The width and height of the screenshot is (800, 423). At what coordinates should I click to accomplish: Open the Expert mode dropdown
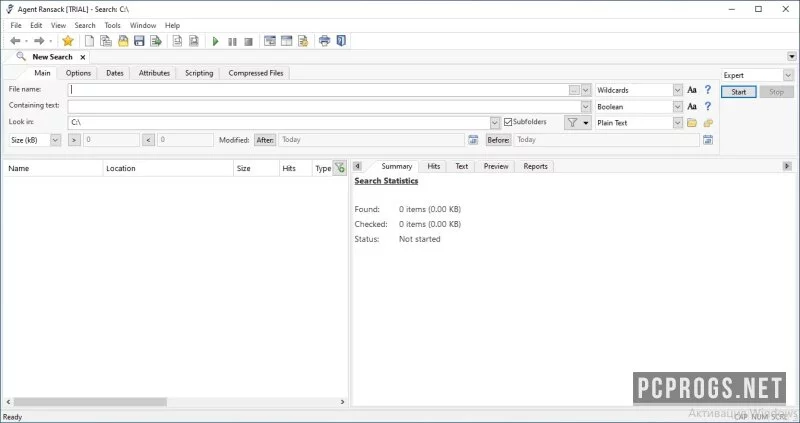(x=788, y=76)
